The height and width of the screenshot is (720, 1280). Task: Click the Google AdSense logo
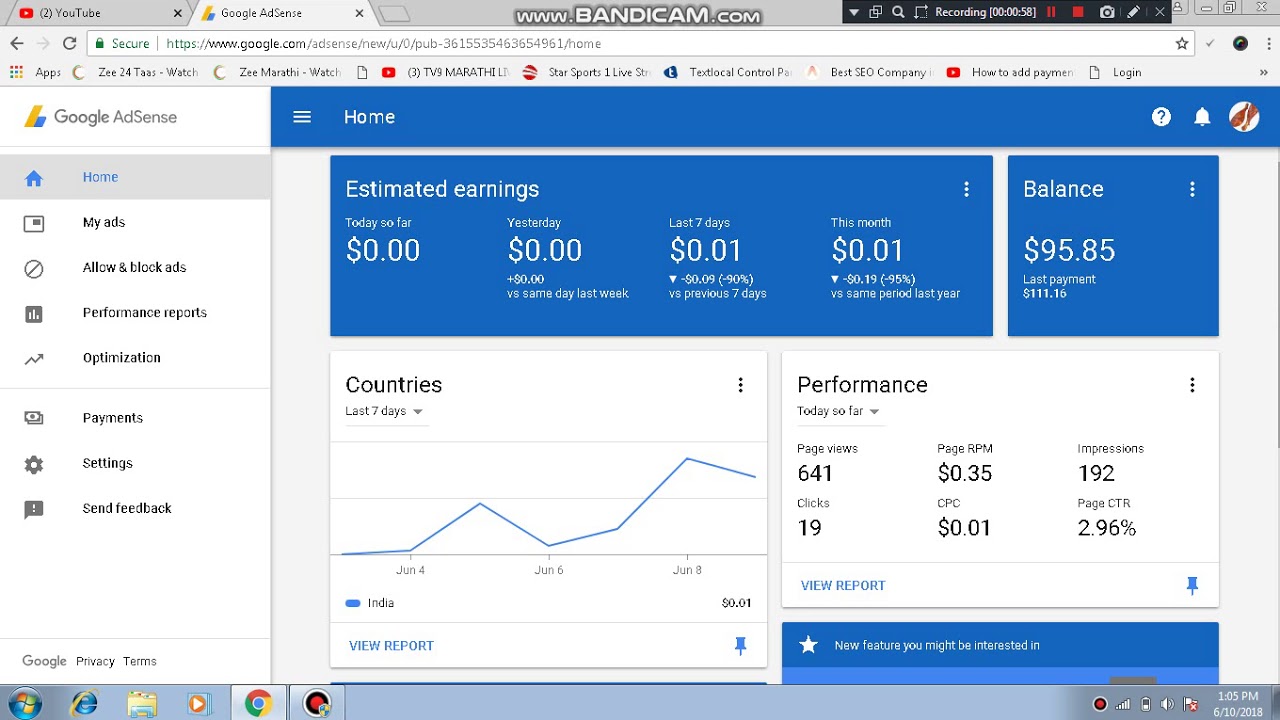pyautogui.click(x=100, y=117)
